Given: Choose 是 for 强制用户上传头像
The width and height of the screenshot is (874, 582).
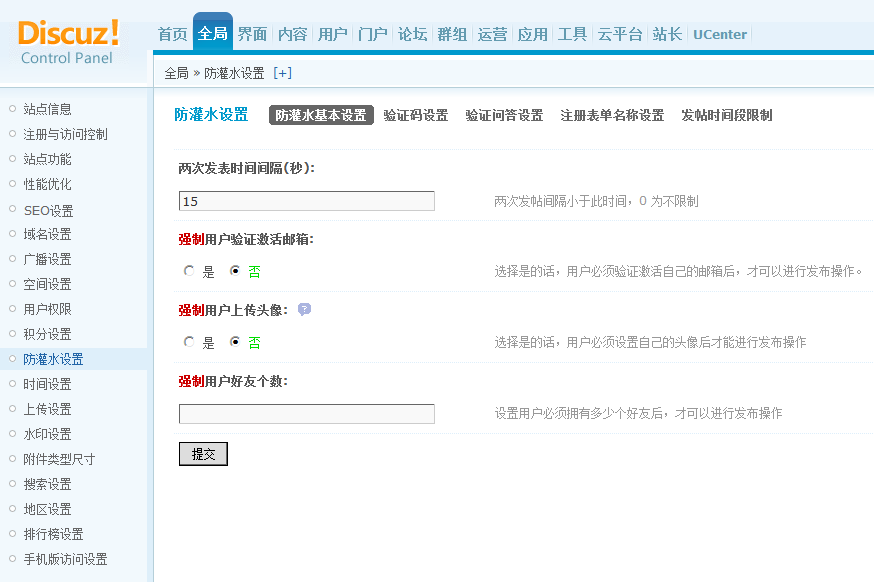Looking at the screenshot, I should (189, 342).
